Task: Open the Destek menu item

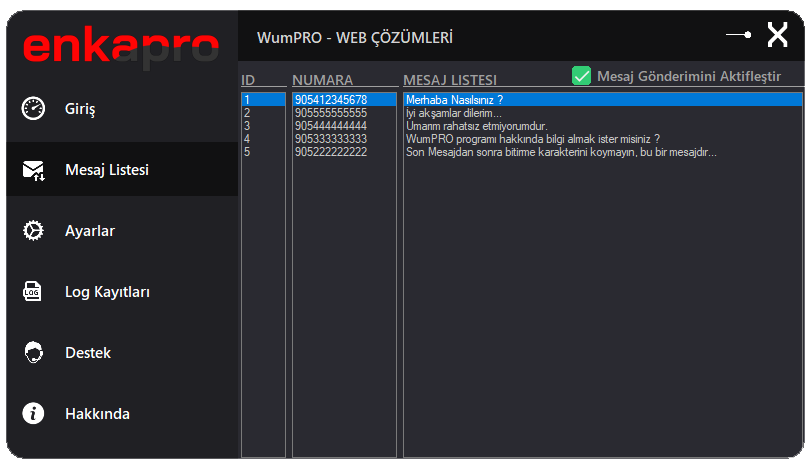Action: tap(122, 352)
